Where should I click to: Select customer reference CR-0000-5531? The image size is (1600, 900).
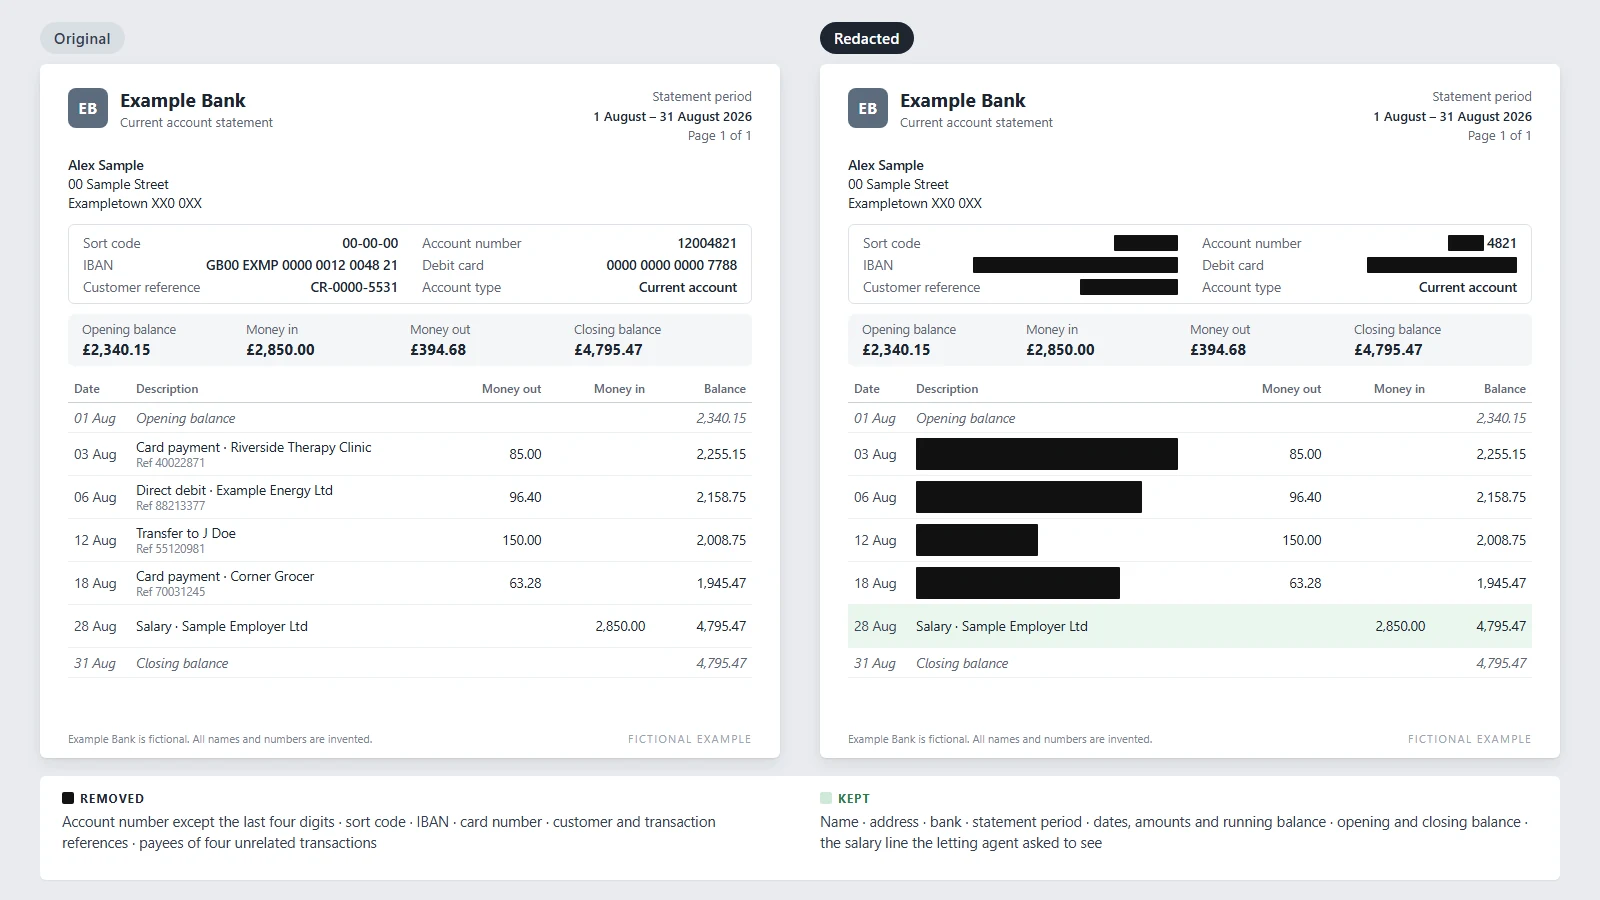[354, 287]
